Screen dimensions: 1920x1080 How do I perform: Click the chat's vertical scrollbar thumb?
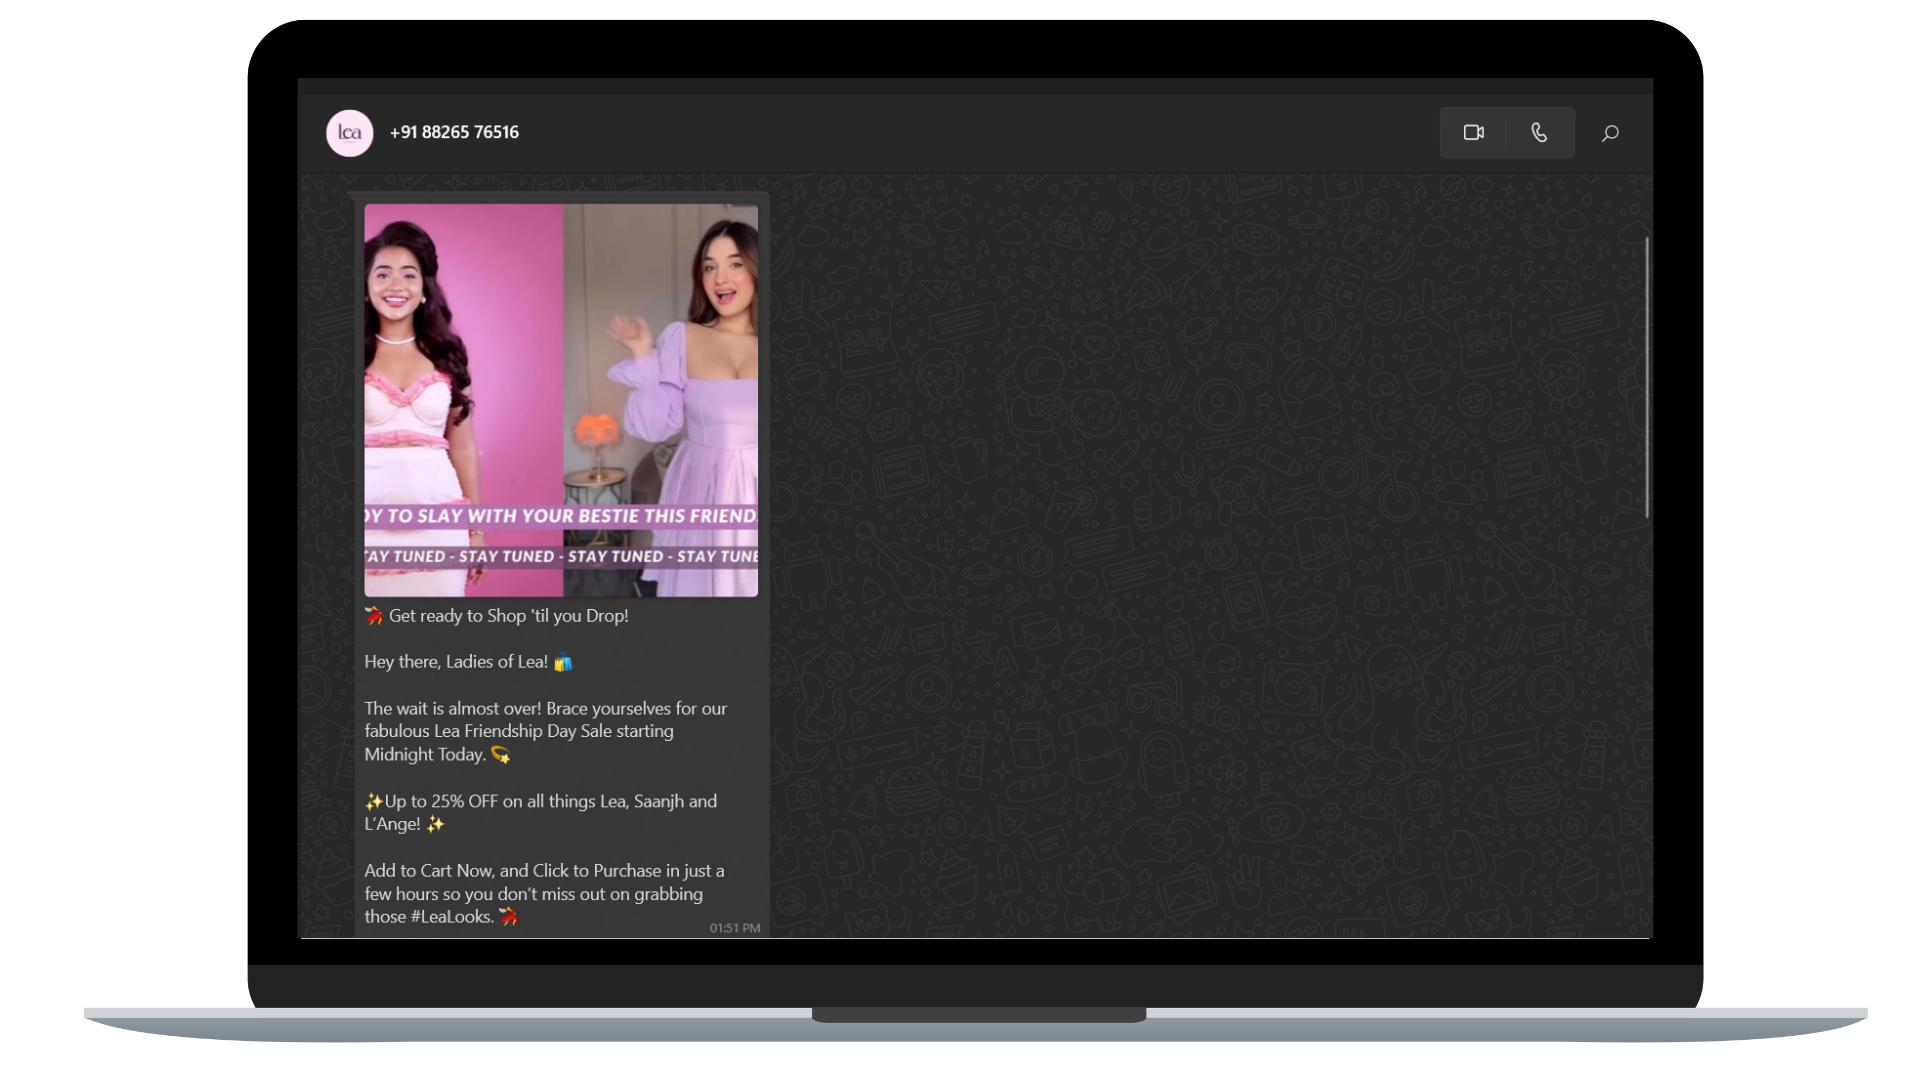tap(1646, 377)
